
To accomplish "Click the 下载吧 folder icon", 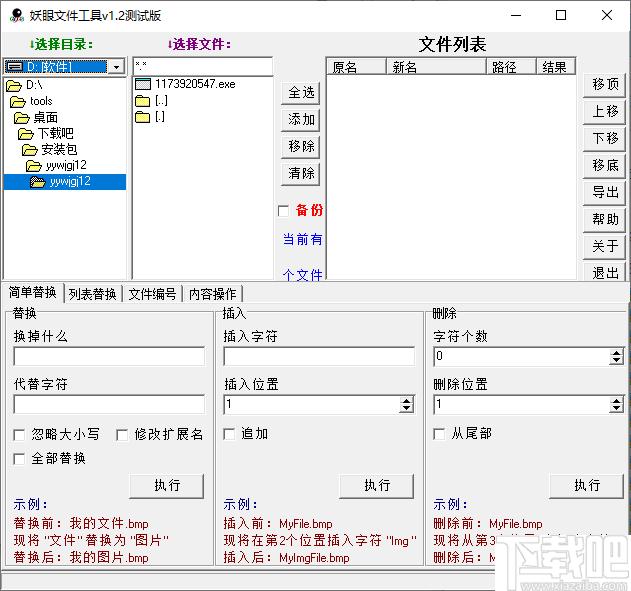I will click(x=26, y=134).
